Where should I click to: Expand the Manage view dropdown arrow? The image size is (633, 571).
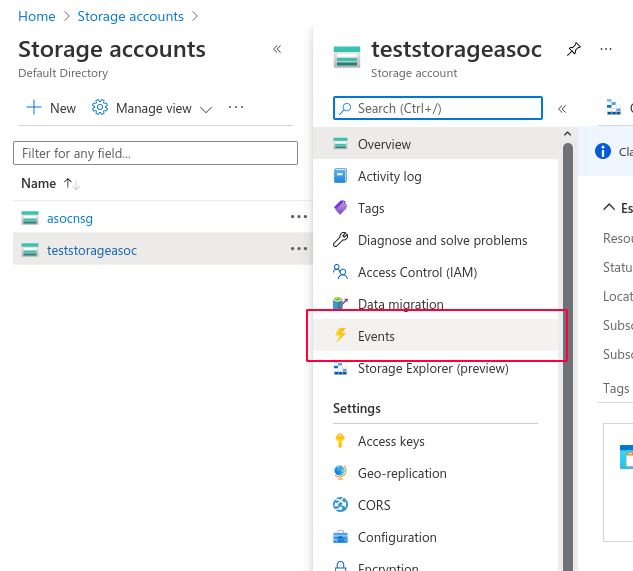pyautogui.click(x=206, y=109)
